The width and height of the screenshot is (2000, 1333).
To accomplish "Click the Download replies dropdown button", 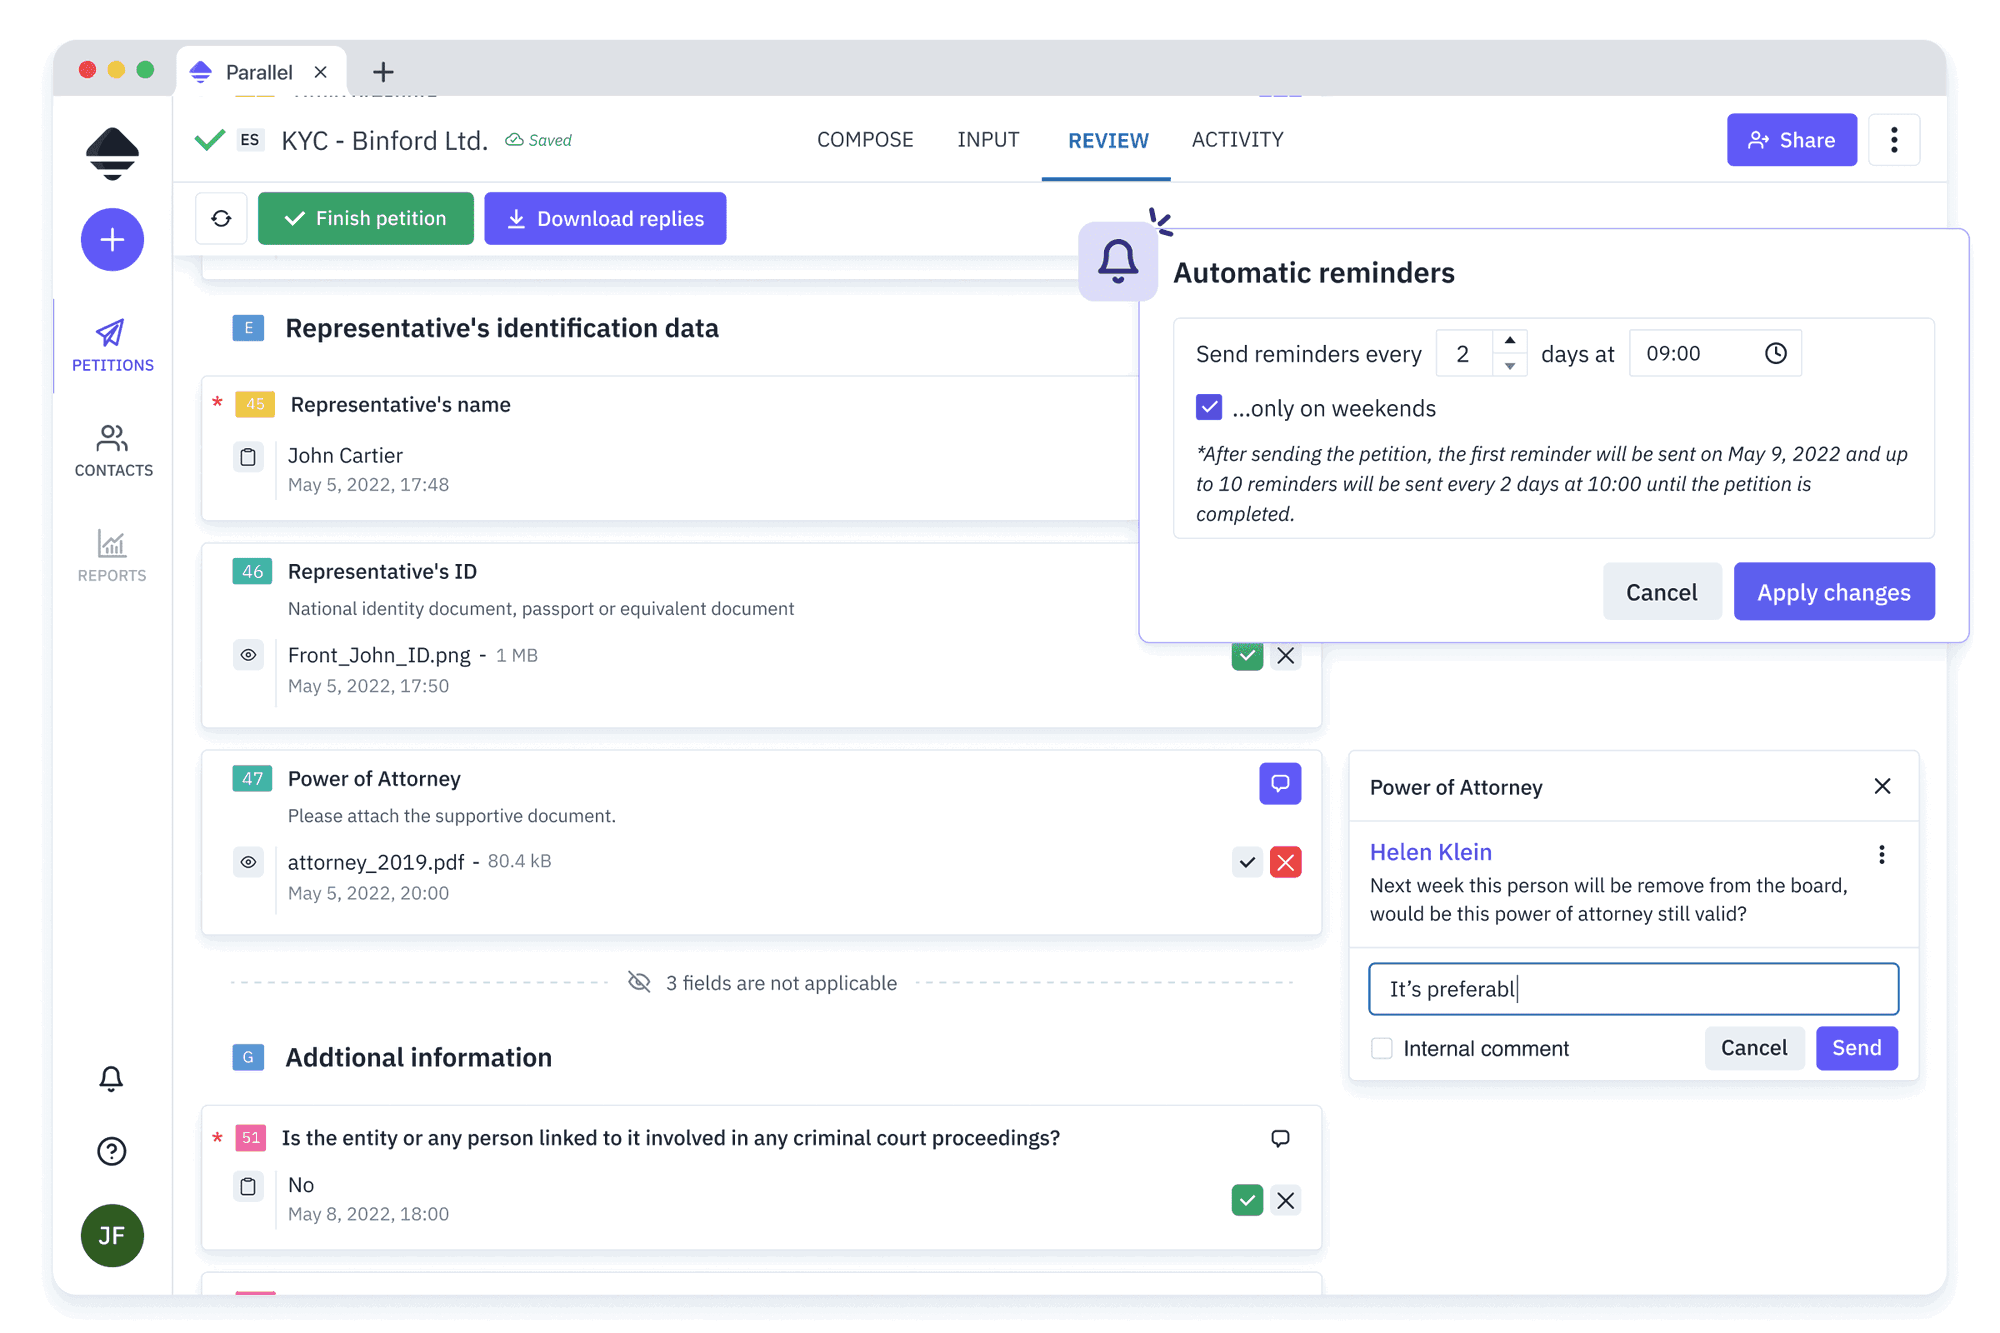I will click(605, 219).
